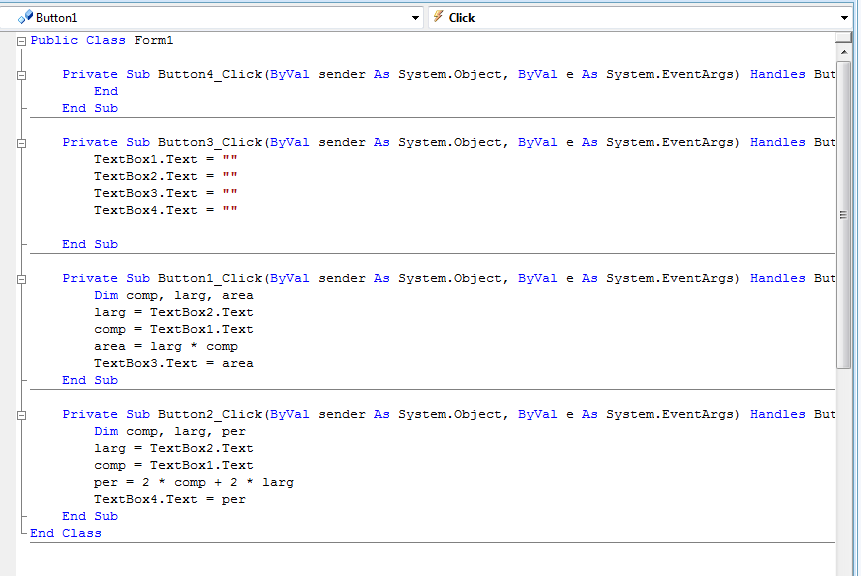Place cursor on 'TextBox4.Text = ""' line
The width and height of the screenshot is (861, 576).
(165, 210)
